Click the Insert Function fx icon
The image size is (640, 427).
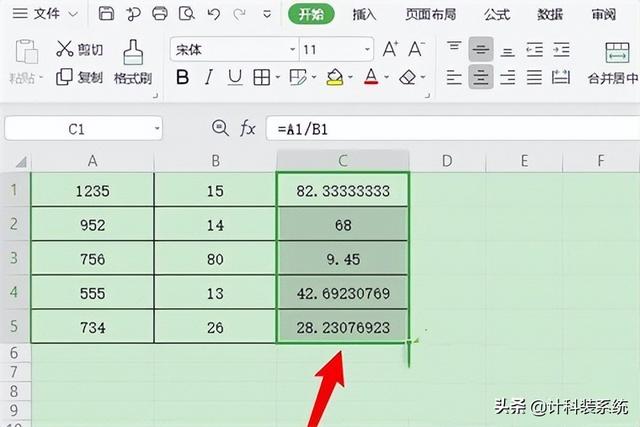tap(247, 127)
